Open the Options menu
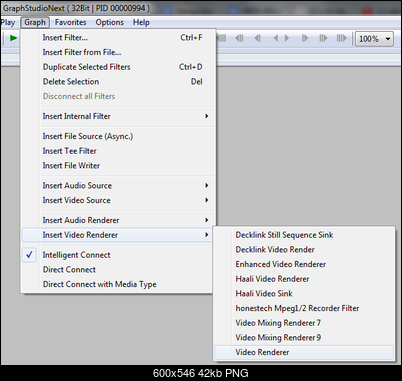Screen dimensions: 402x381 click(110, 22)
